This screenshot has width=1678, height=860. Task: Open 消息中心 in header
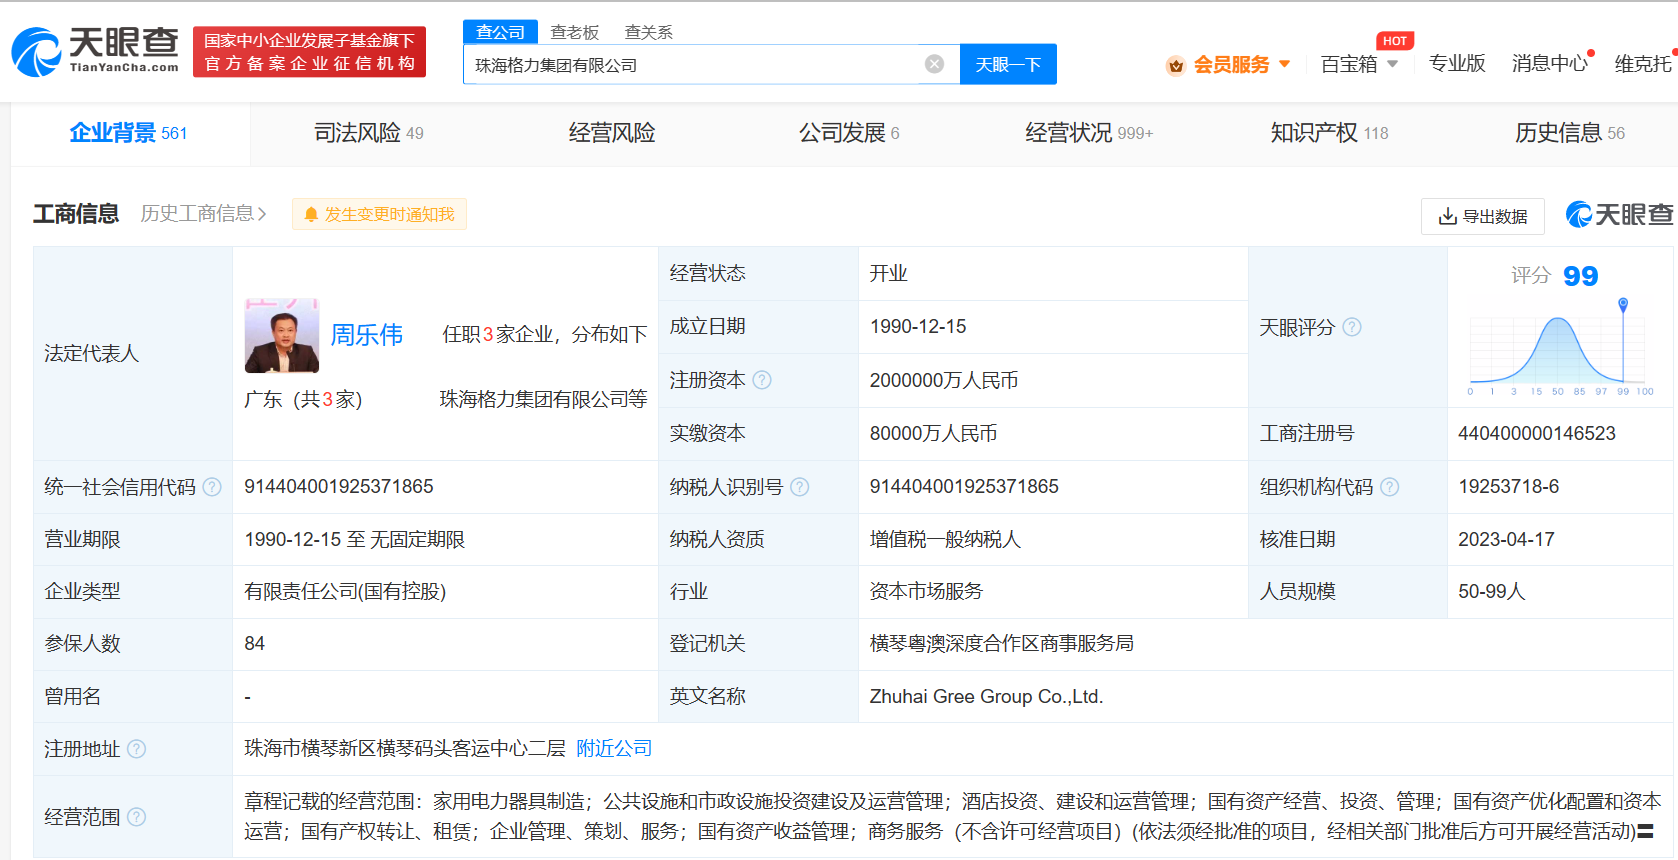pos(1550,64)
